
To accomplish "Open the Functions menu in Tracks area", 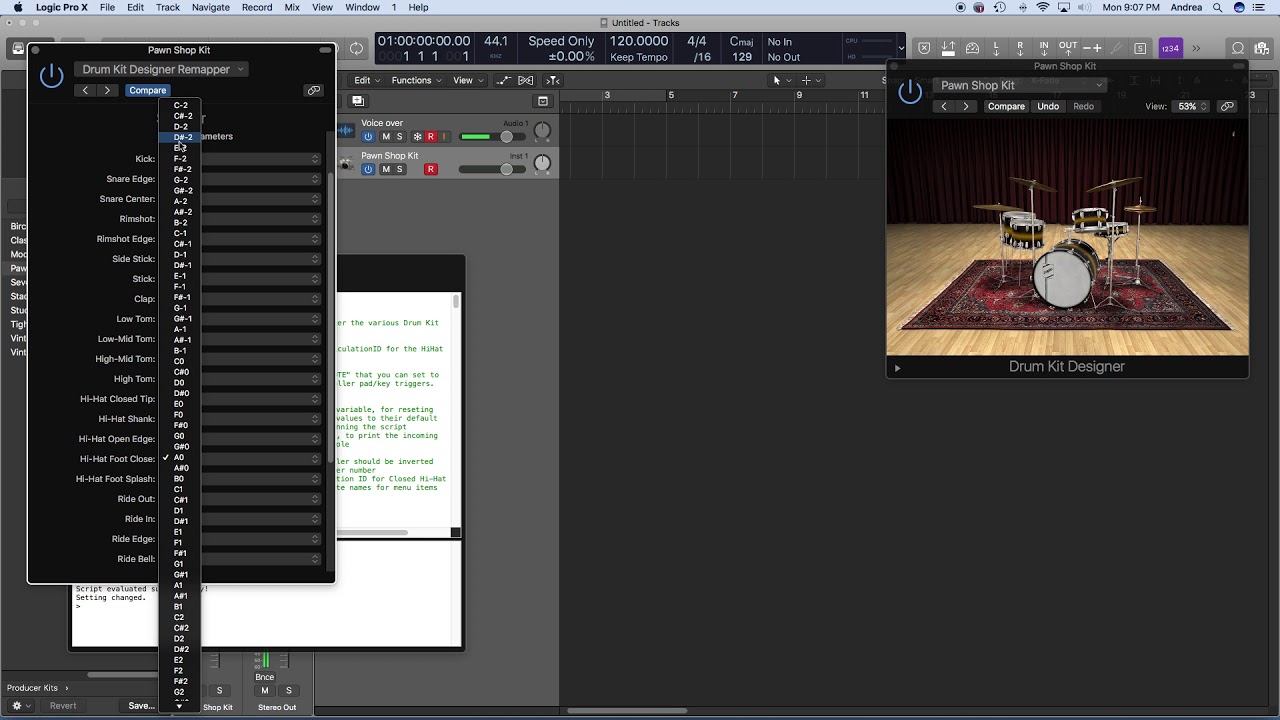I will [417, 80].
